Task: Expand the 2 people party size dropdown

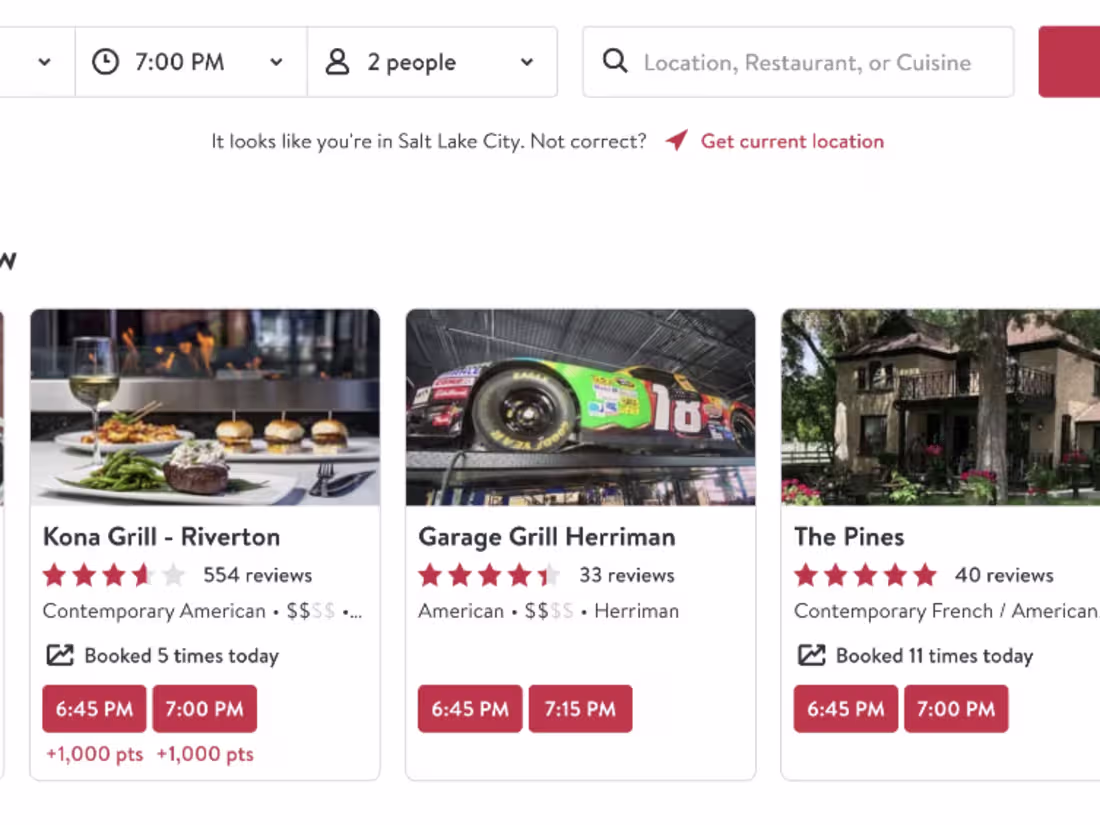Action: pyautogui.click(x=527, y=62)
